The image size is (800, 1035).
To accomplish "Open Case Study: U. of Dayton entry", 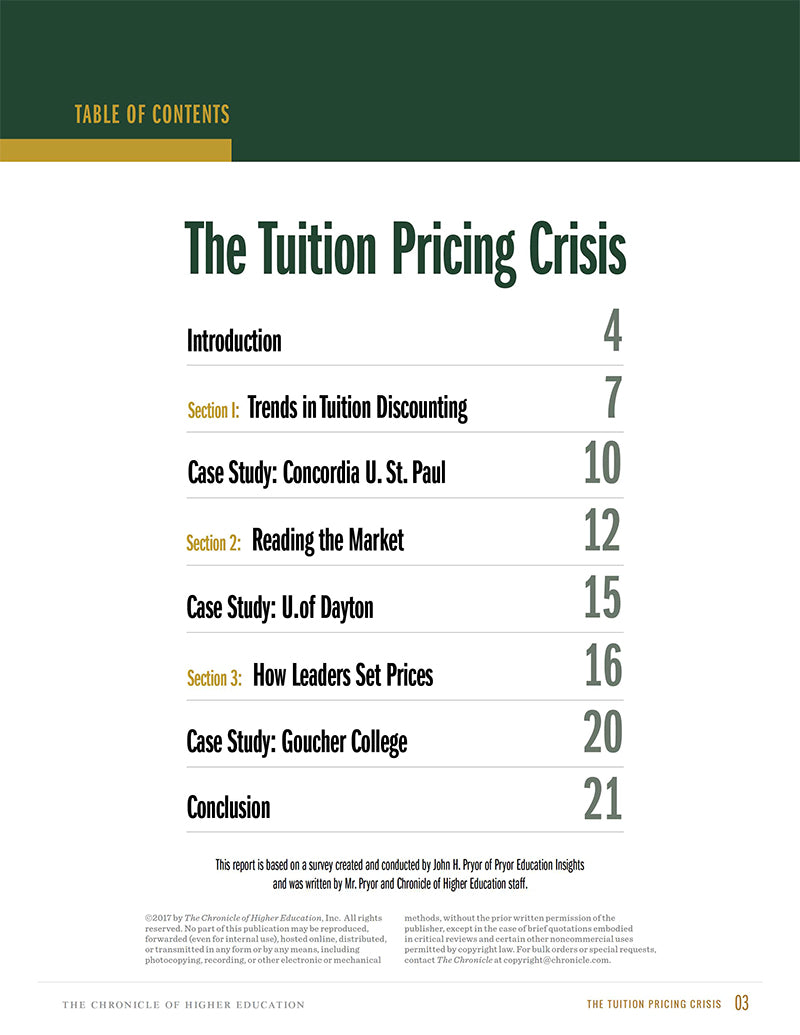I will pyautogui.click(x=280, y=607).
